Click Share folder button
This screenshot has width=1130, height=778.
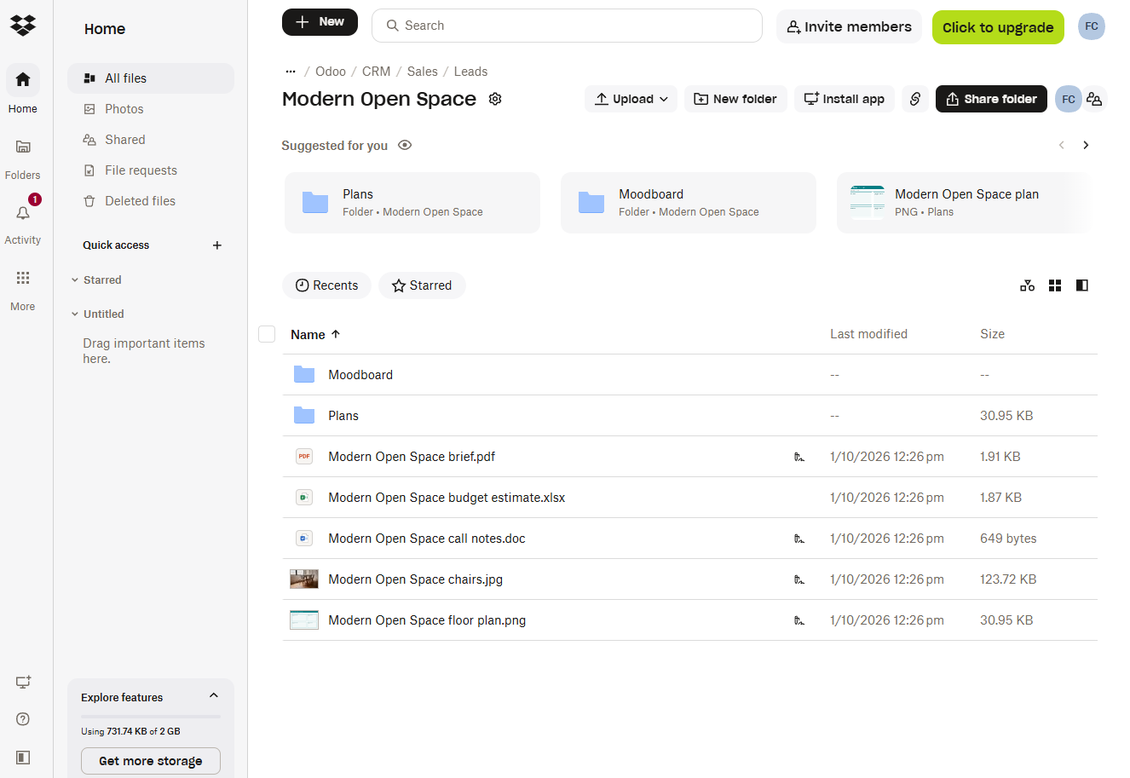[x=991, y=99]
